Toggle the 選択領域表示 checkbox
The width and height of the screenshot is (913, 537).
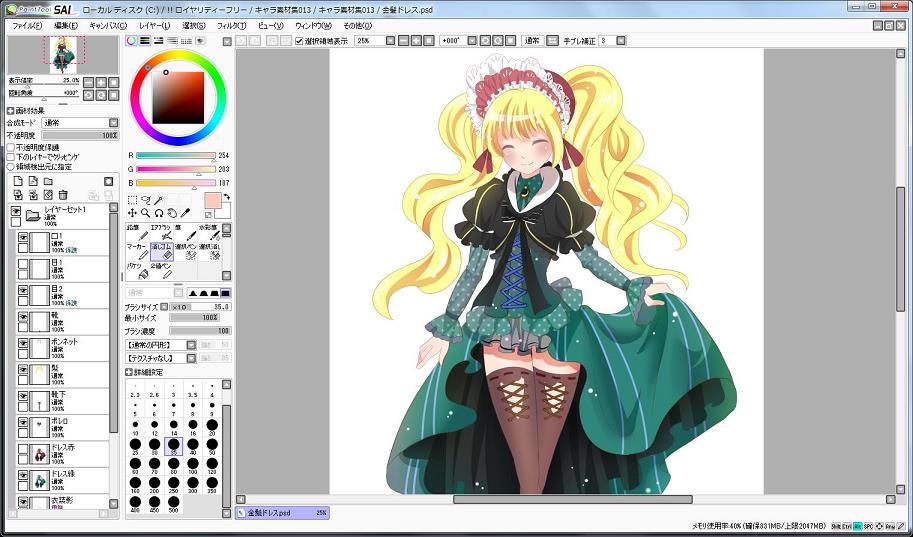(x=300, y=41)
